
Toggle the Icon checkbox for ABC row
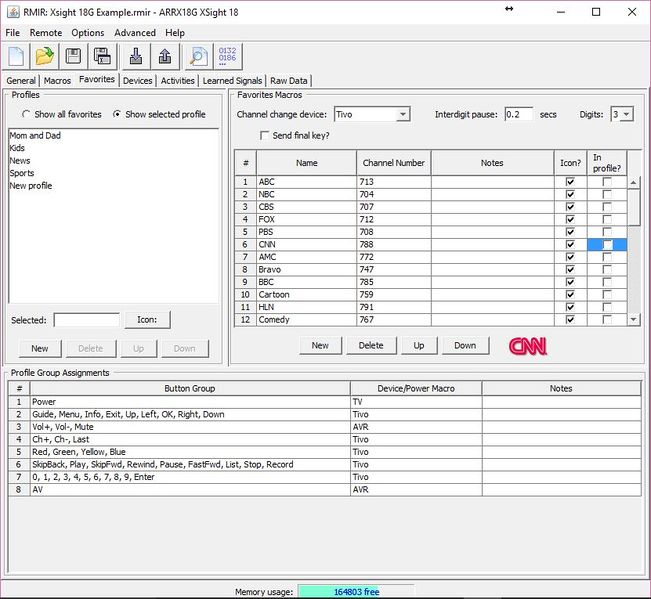click(x=570, y=182)
